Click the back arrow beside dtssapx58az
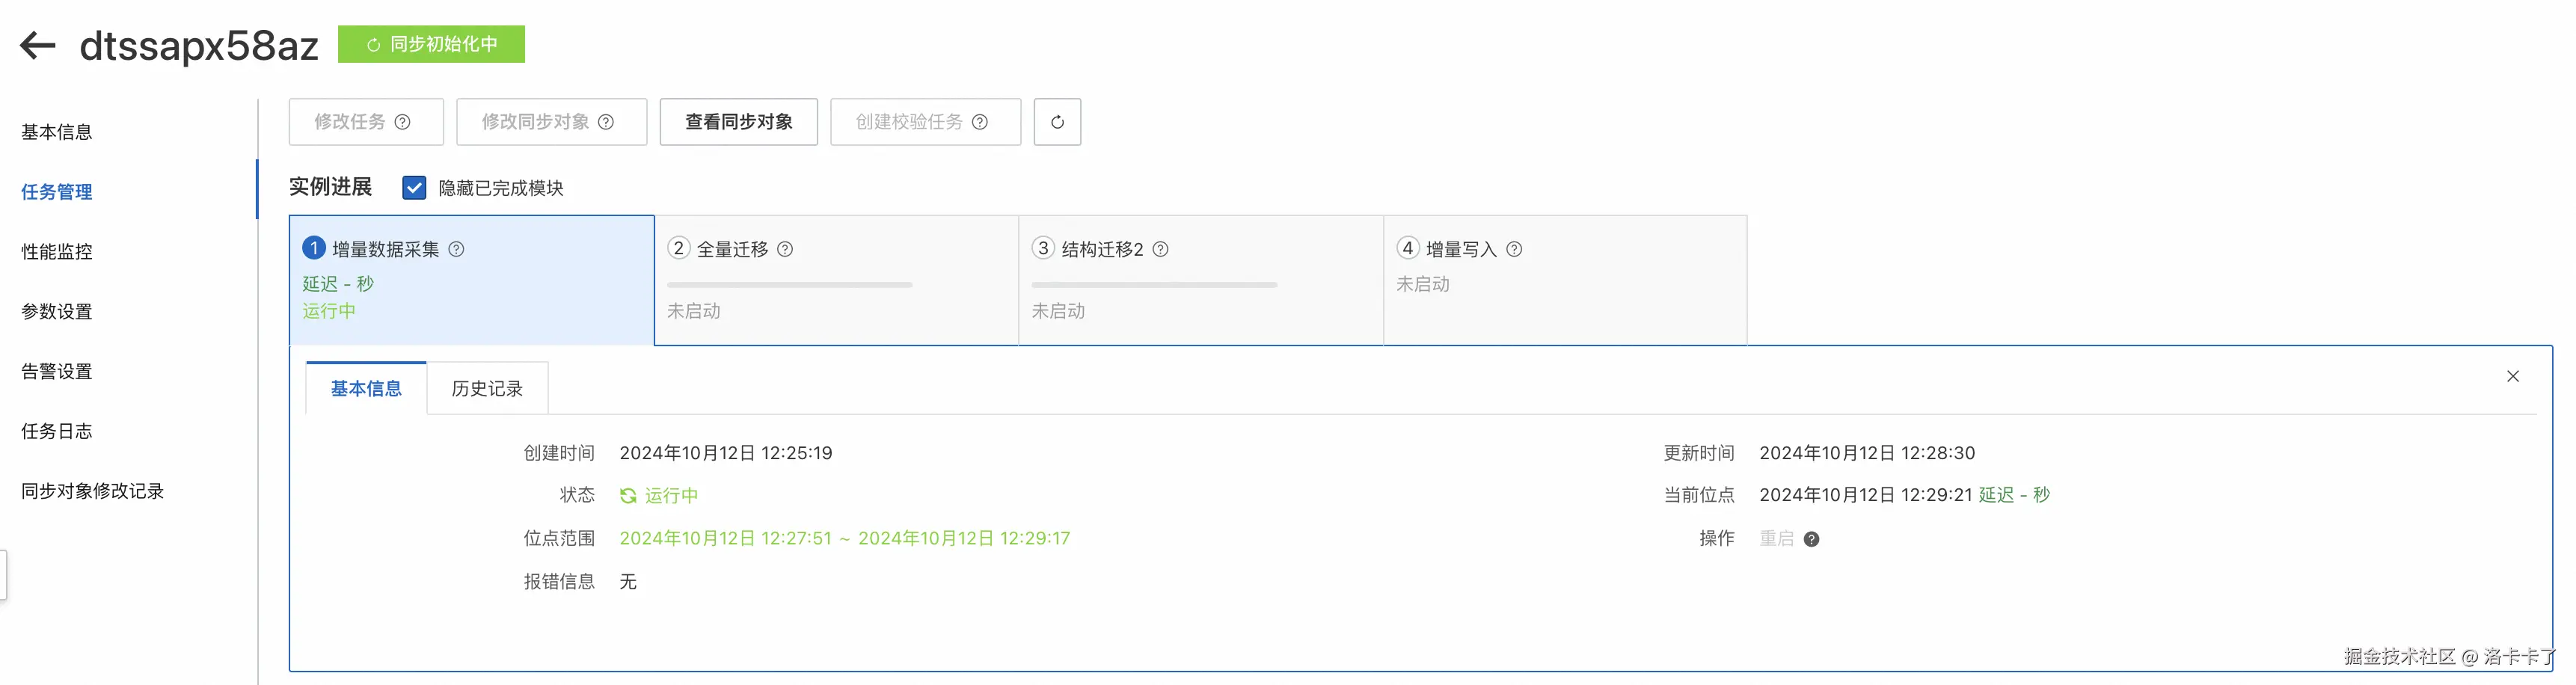Screen dimensions: 2576x685 [x=38, y=45]
